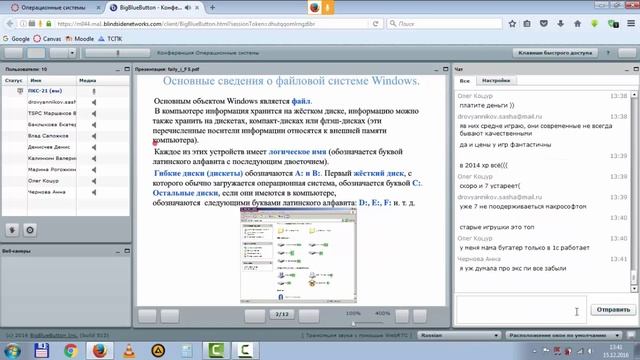Send chat message with Отправить button
The image size is (640, 360).
point(613,309)
